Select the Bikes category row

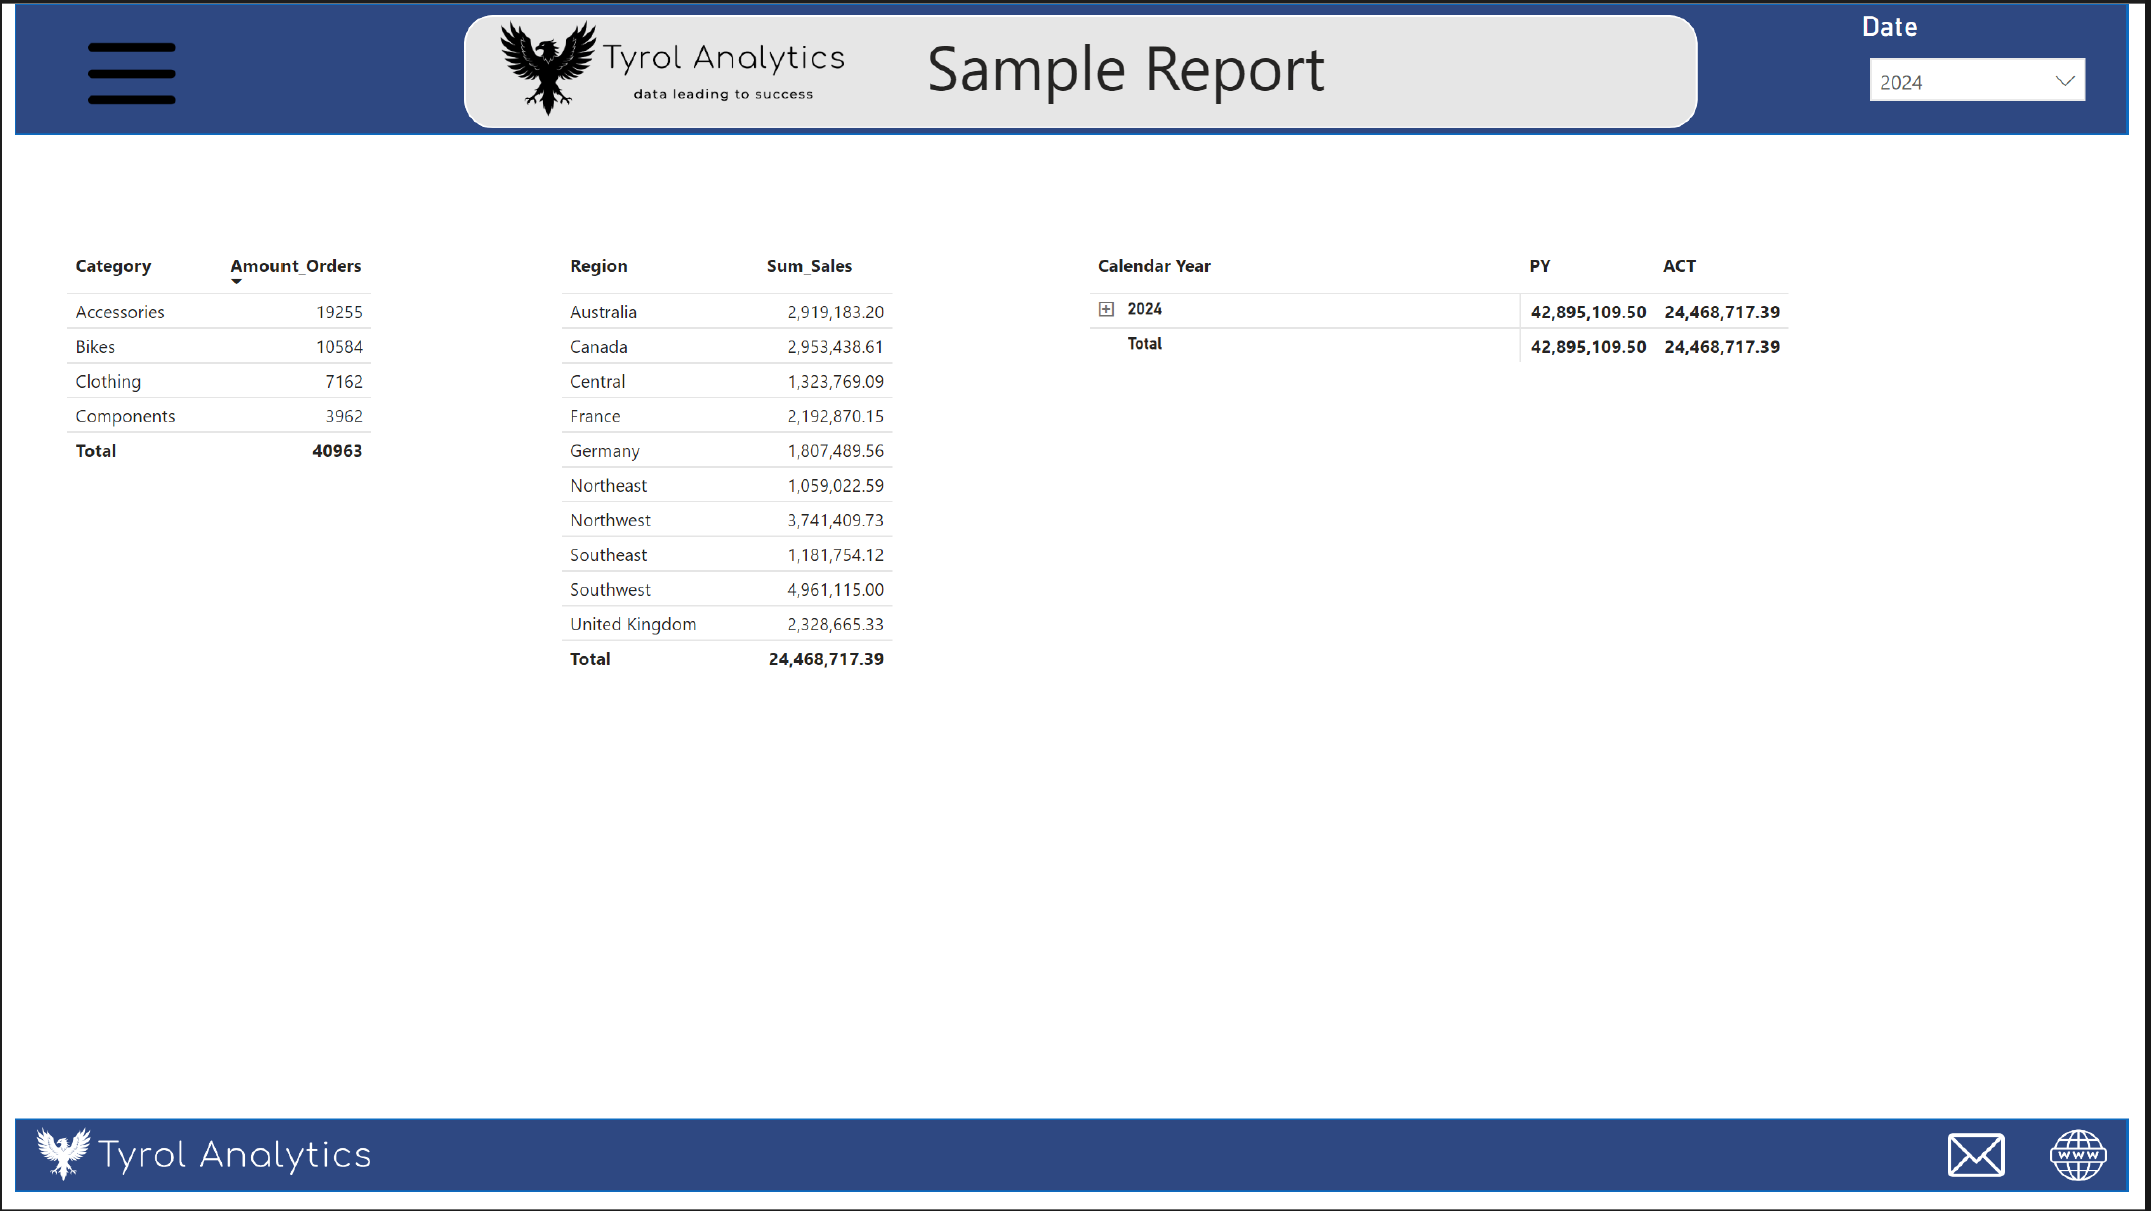tap(95, 347)
